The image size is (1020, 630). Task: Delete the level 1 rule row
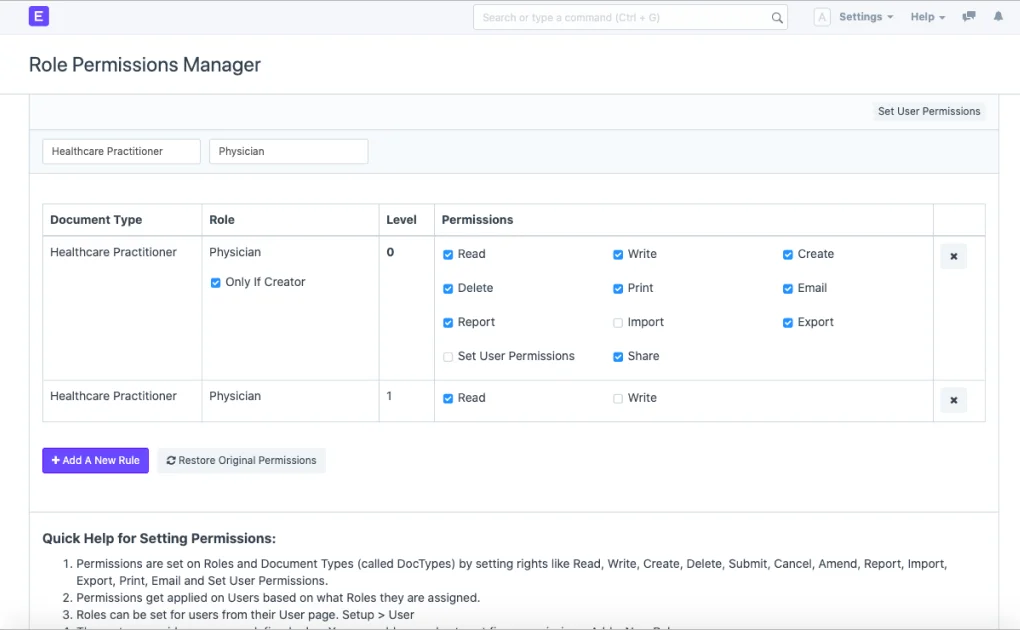click(x=952, y=399)
